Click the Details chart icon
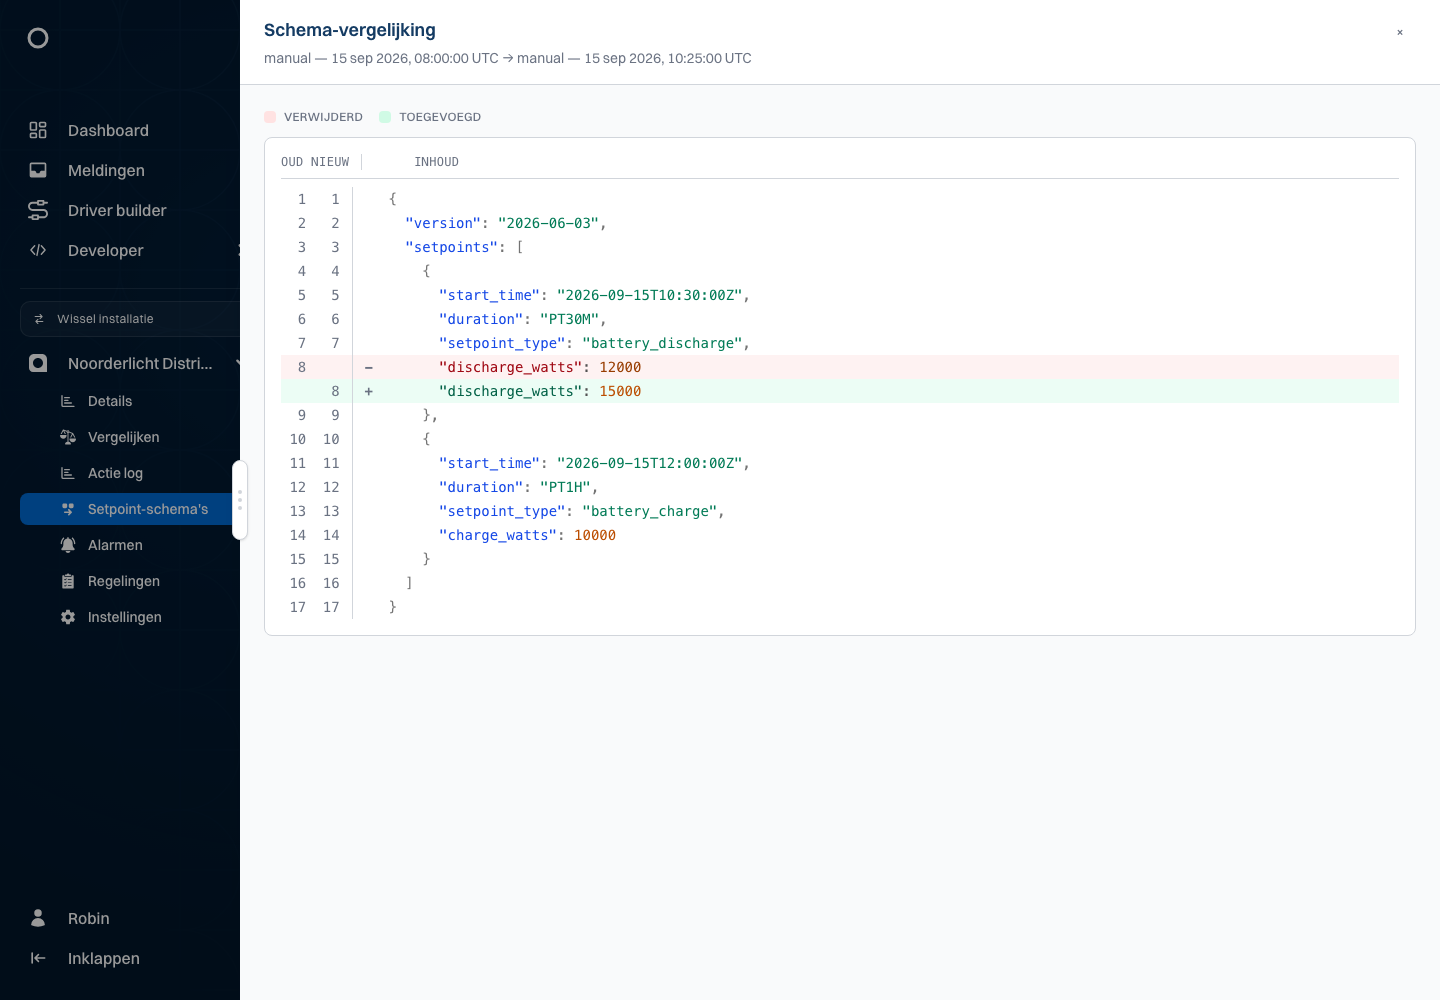 [68, 401]
